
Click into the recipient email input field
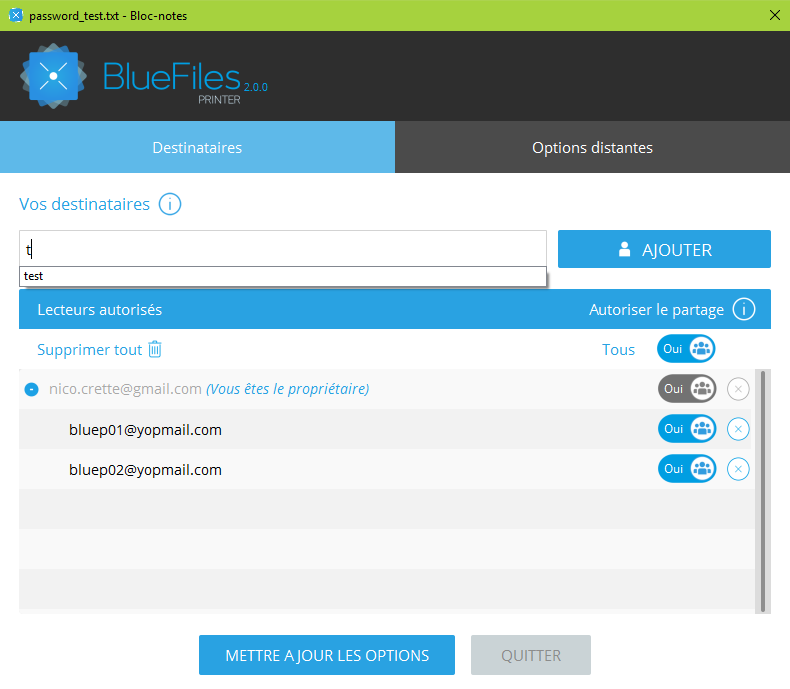pos(283,249)
